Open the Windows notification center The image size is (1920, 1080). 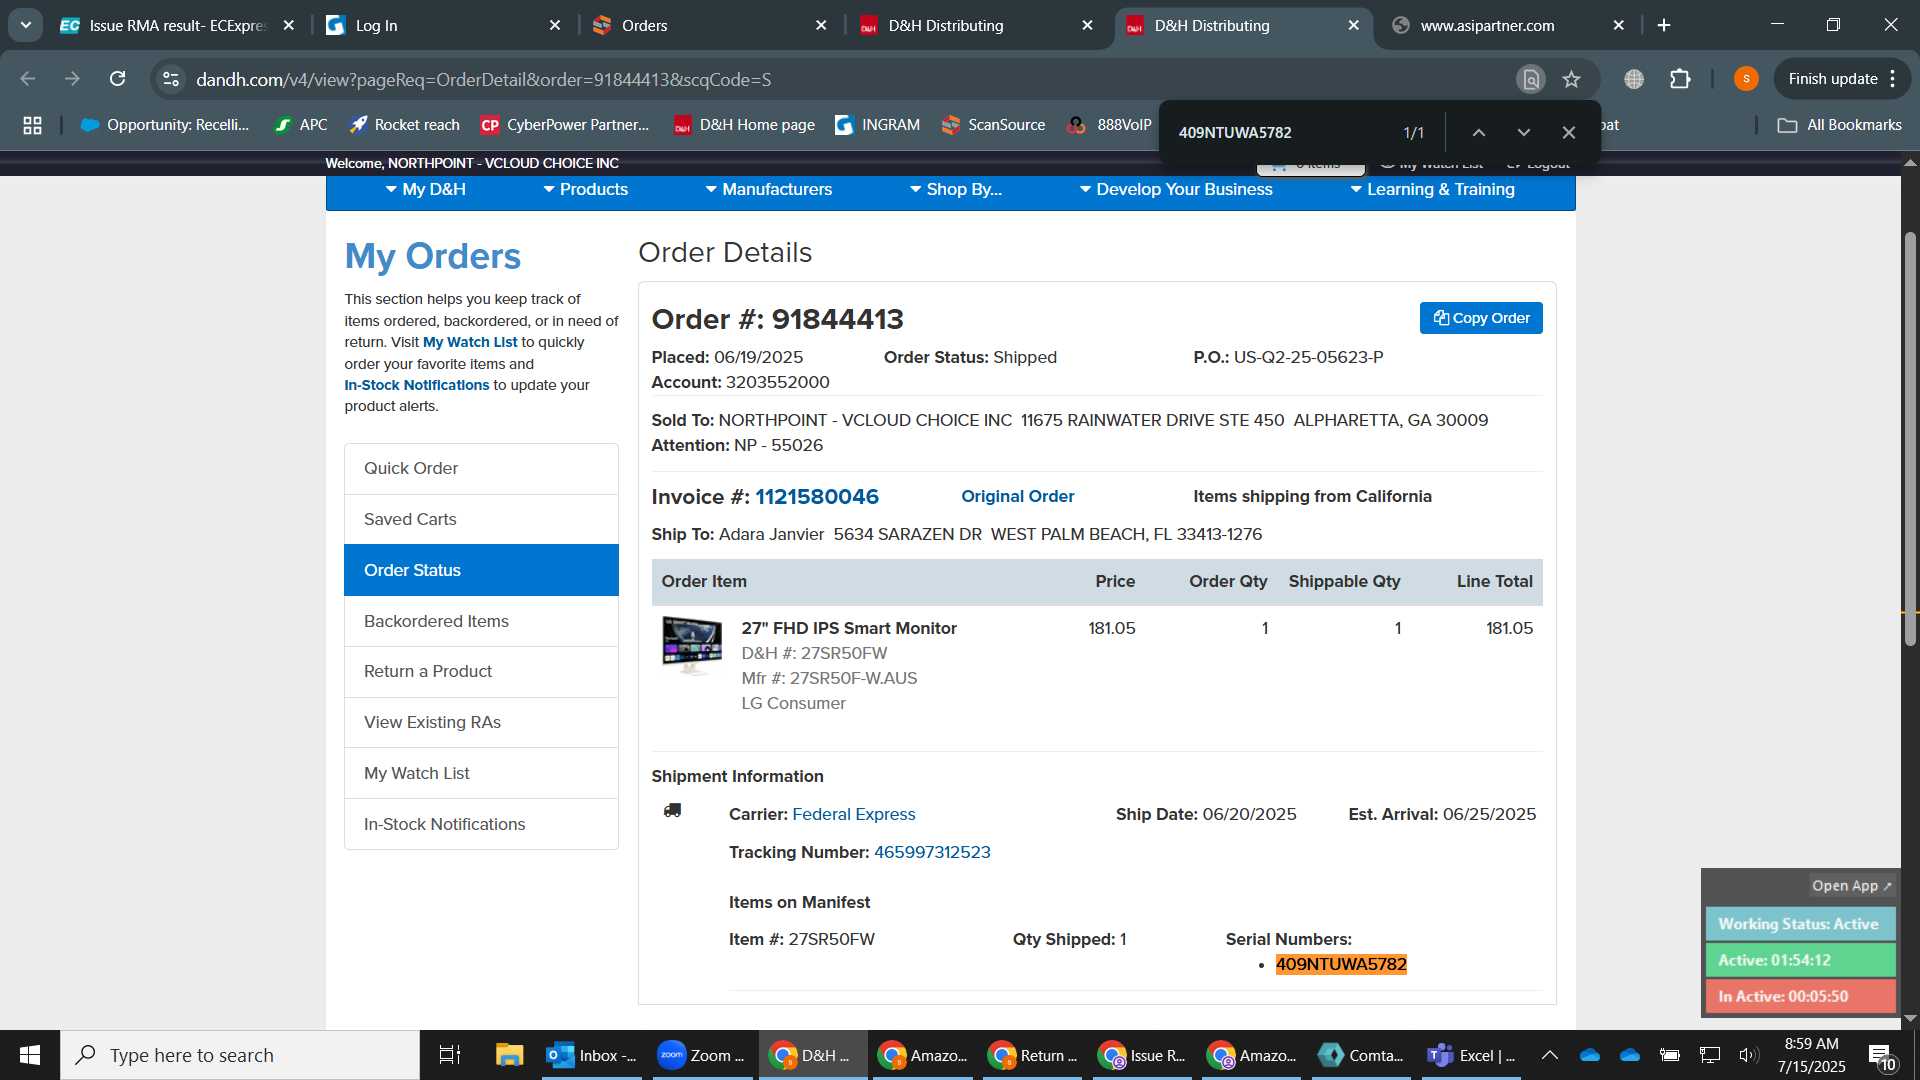click(1881, 1056)
